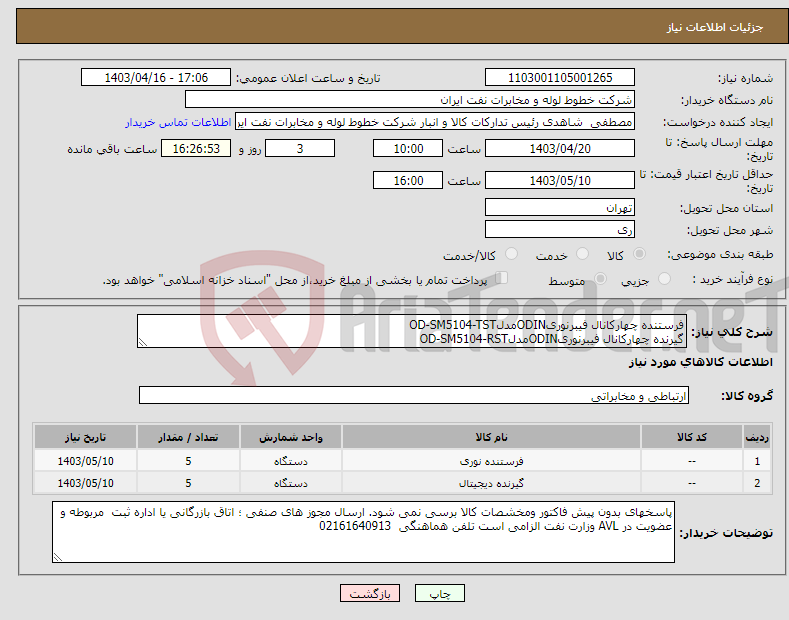Click the واحد شمارش column header

[291, 437]
